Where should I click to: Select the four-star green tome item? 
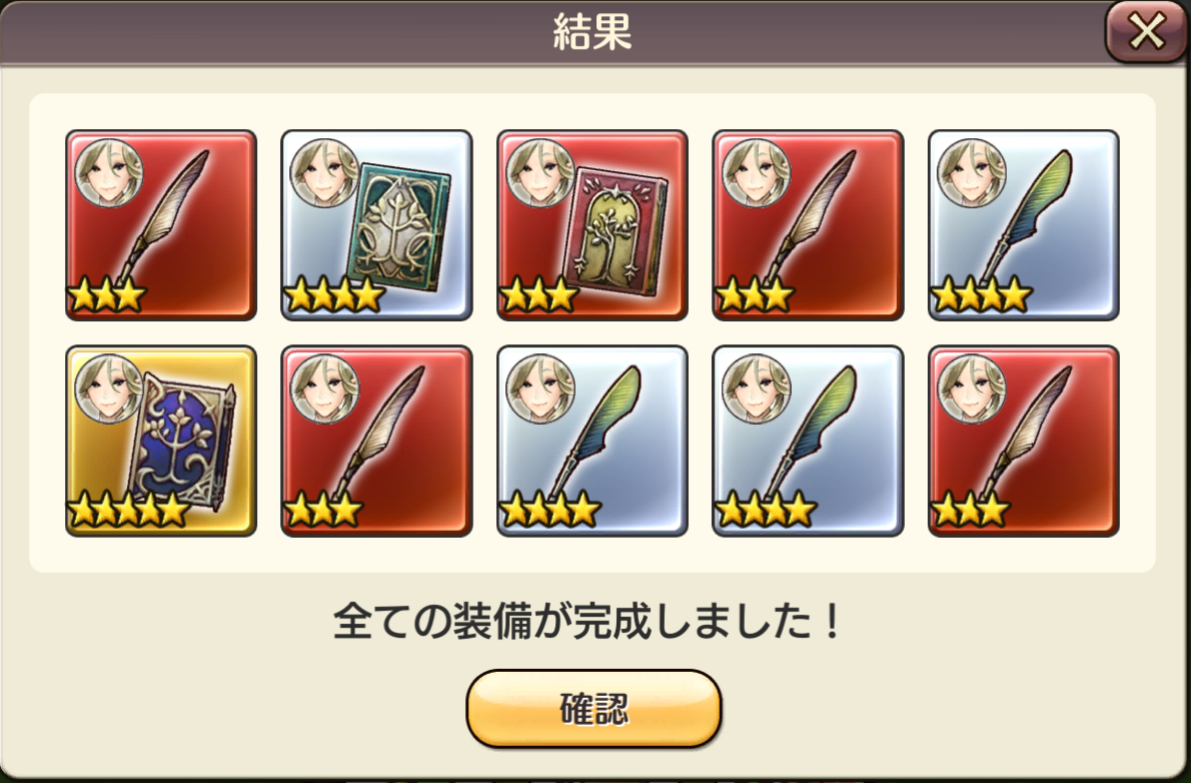pos(377,225)
